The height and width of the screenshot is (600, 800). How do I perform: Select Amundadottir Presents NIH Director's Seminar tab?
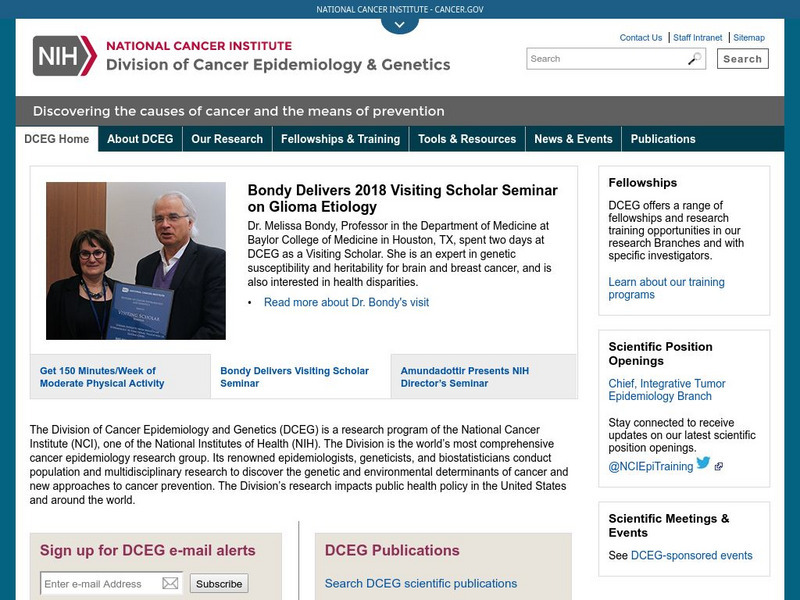tap(484, 377)
